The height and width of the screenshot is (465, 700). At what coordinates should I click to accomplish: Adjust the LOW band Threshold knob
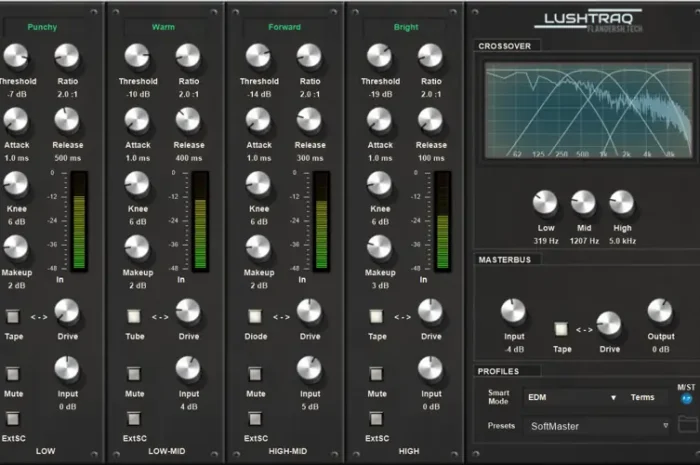(x=16, y=56)
